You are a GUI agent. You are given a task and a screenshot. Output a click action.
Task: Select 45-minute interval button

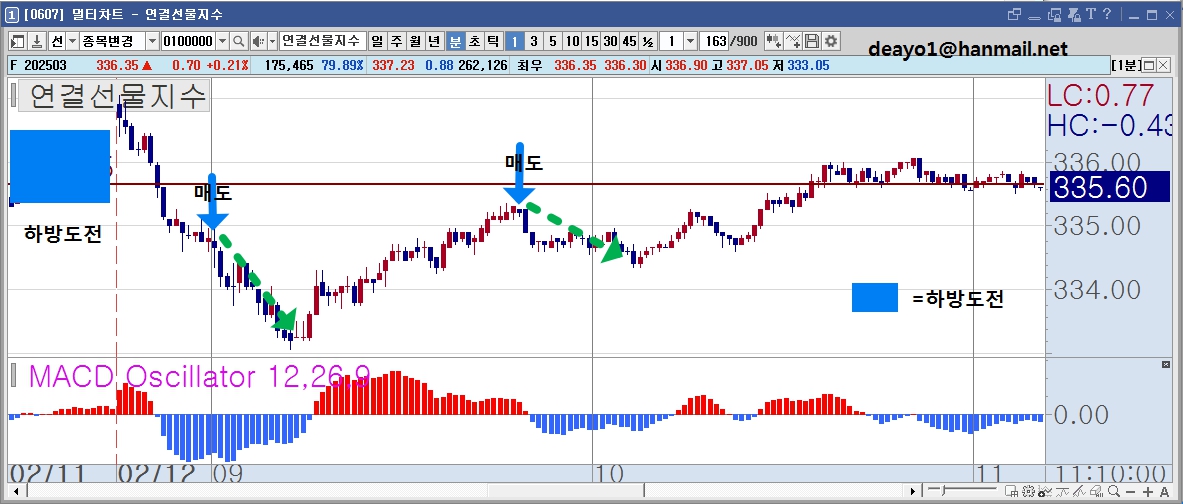[629, 40]
